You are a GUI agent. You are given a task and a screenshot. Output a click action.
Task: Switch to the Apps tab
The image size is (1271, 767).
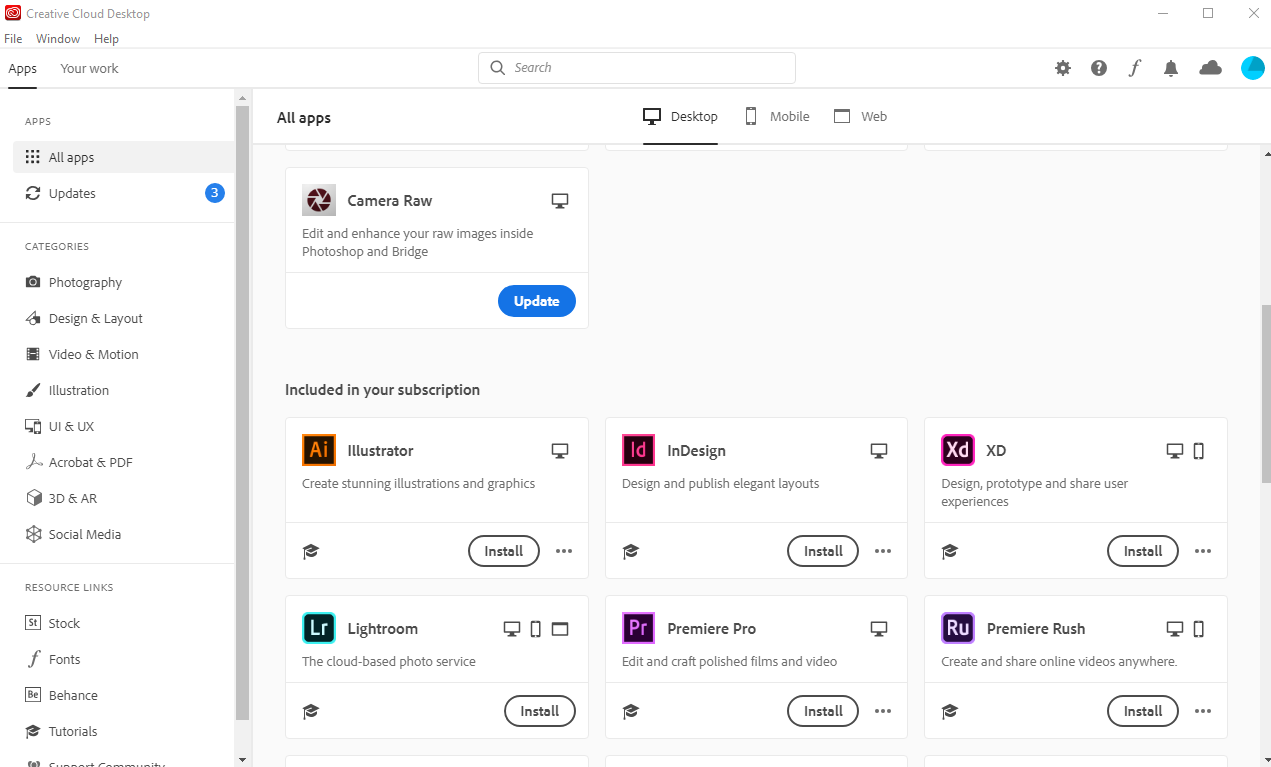(x=22, y=68)
